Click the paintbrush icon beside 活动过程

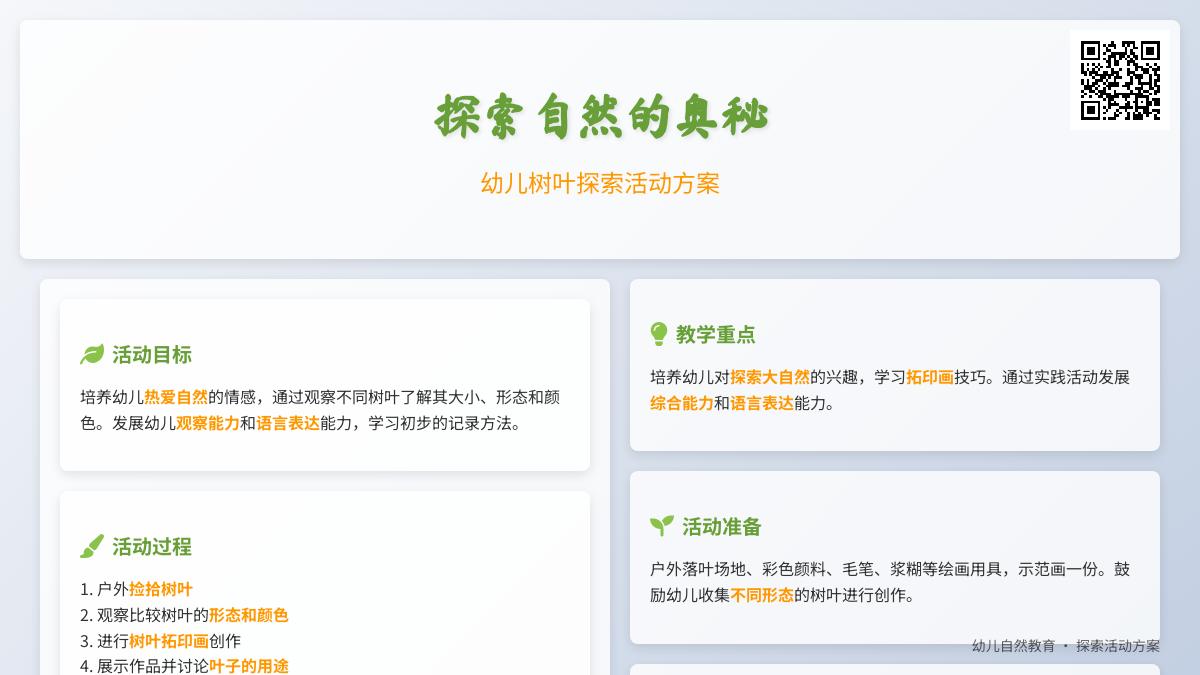(92, 547)
